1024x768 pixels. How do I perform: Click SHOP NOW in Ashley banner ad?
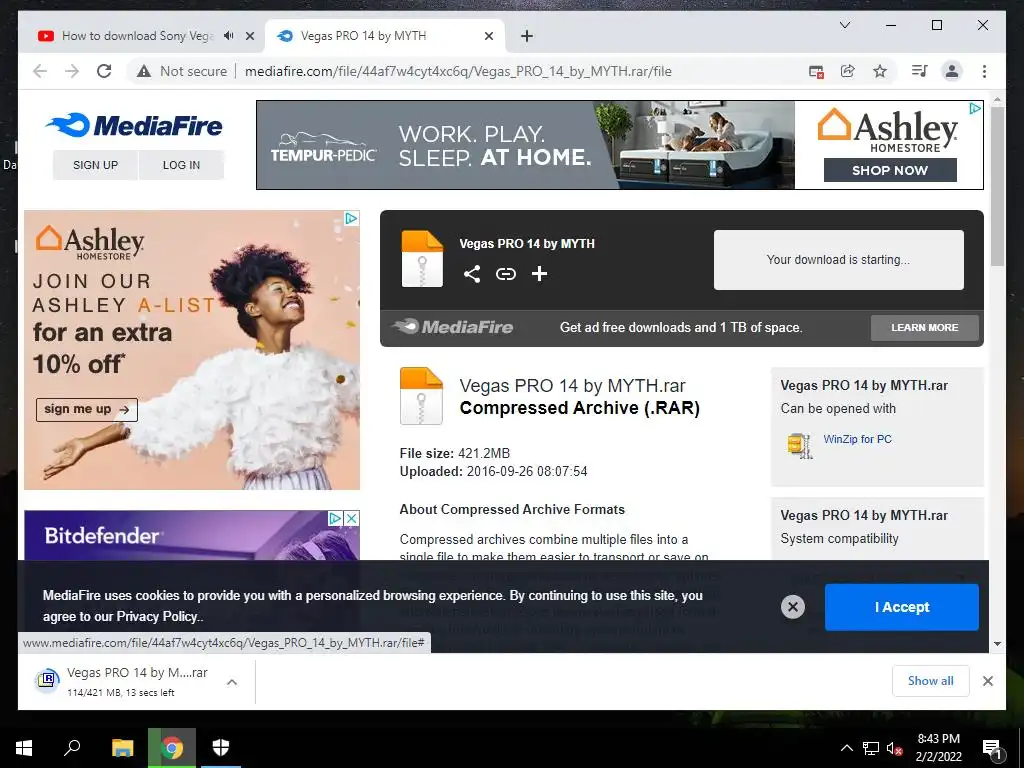(890, 170)
